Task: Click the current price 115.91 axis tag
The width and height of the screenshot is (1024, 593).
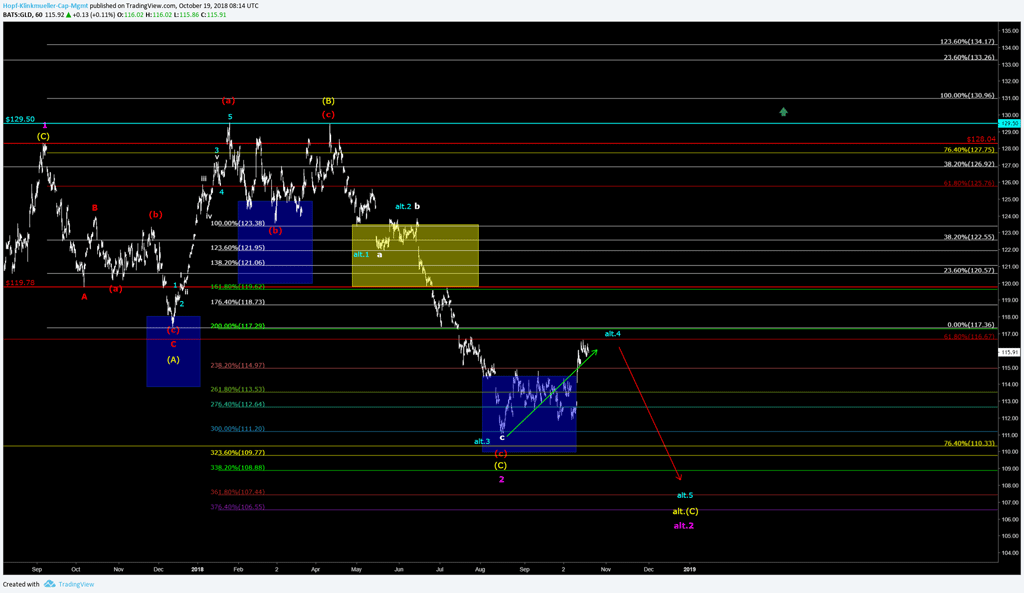Action: point(1010,352)
